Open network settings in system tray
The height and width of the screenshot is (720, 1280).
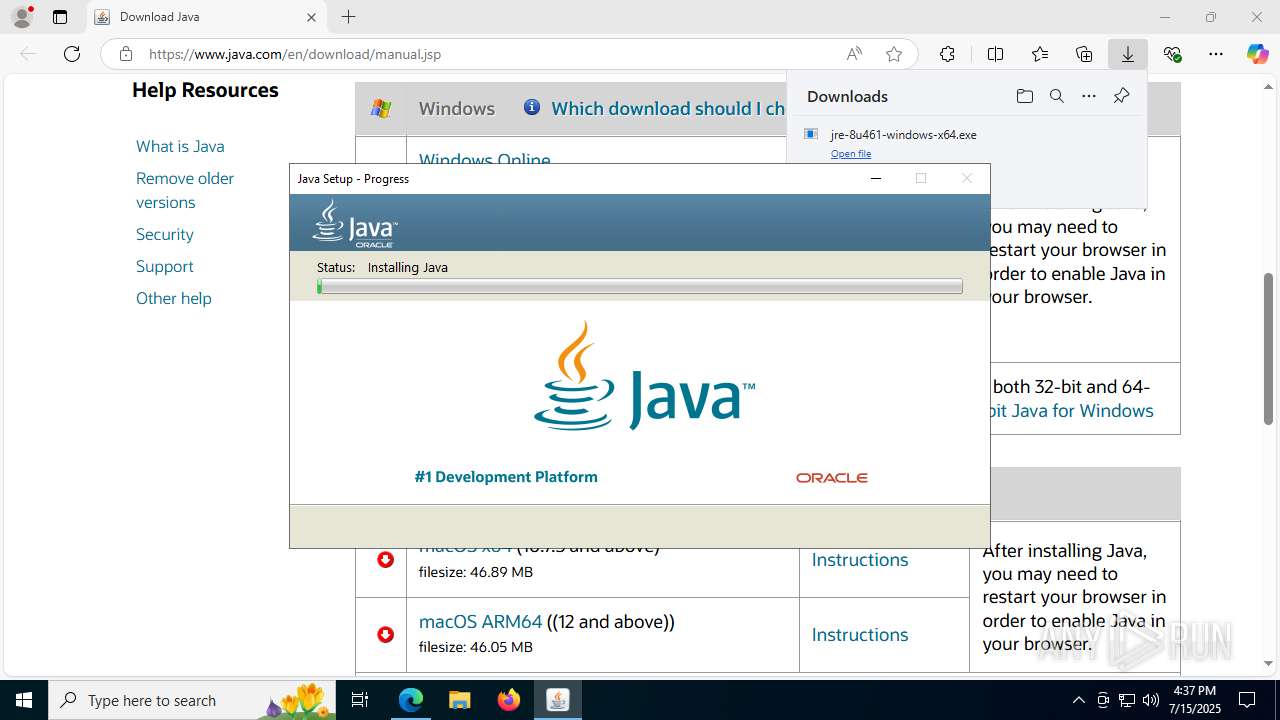pos(1127,700)
